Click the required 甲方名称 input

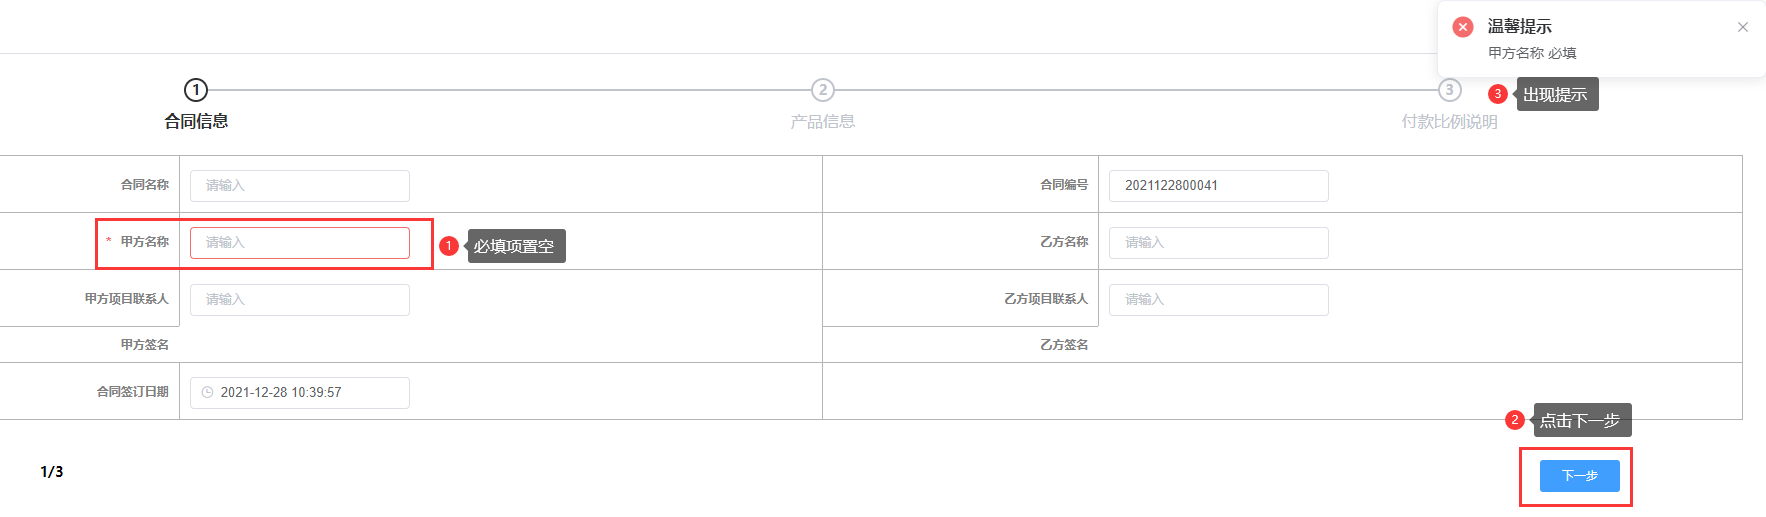tap(299, 243)
